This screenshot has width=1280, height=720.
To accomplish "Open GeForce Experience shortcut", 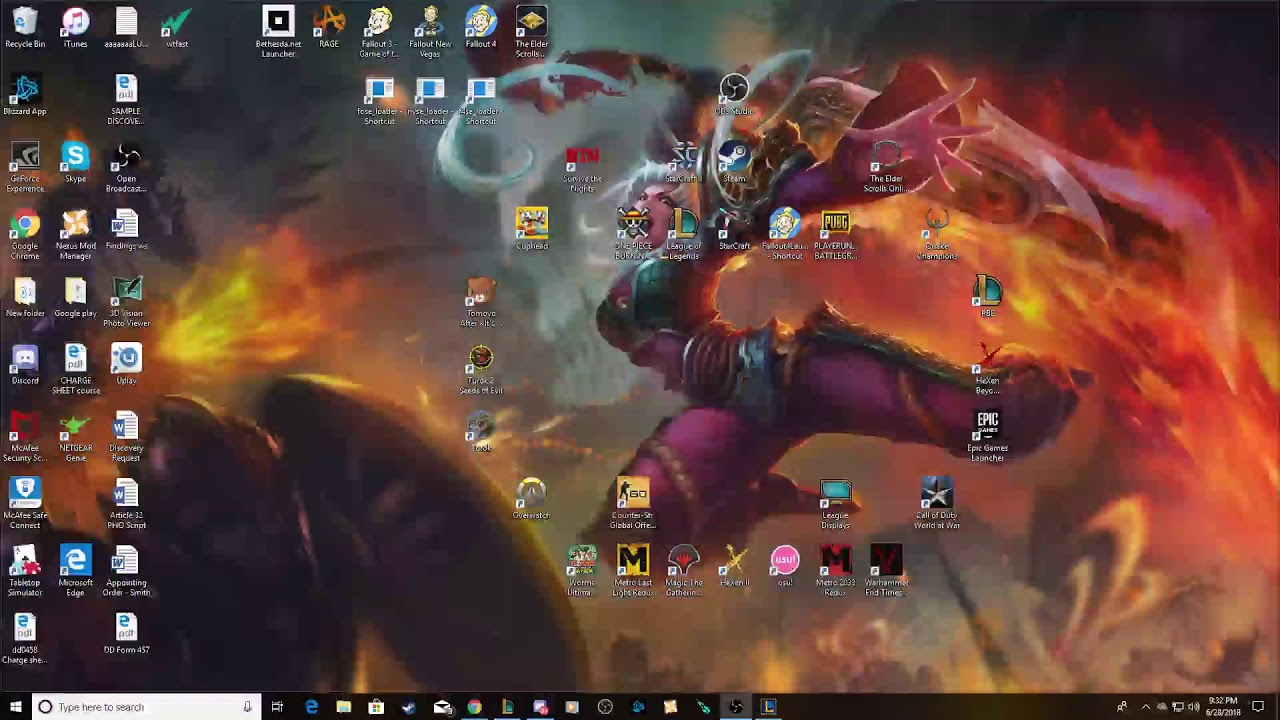I will [x=25, y=167].
